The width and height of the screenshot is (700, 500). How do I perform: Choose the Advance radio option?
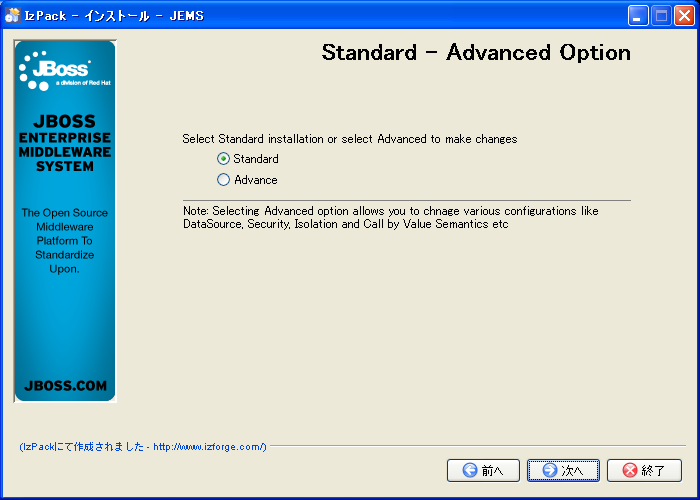tap(223, 180)
